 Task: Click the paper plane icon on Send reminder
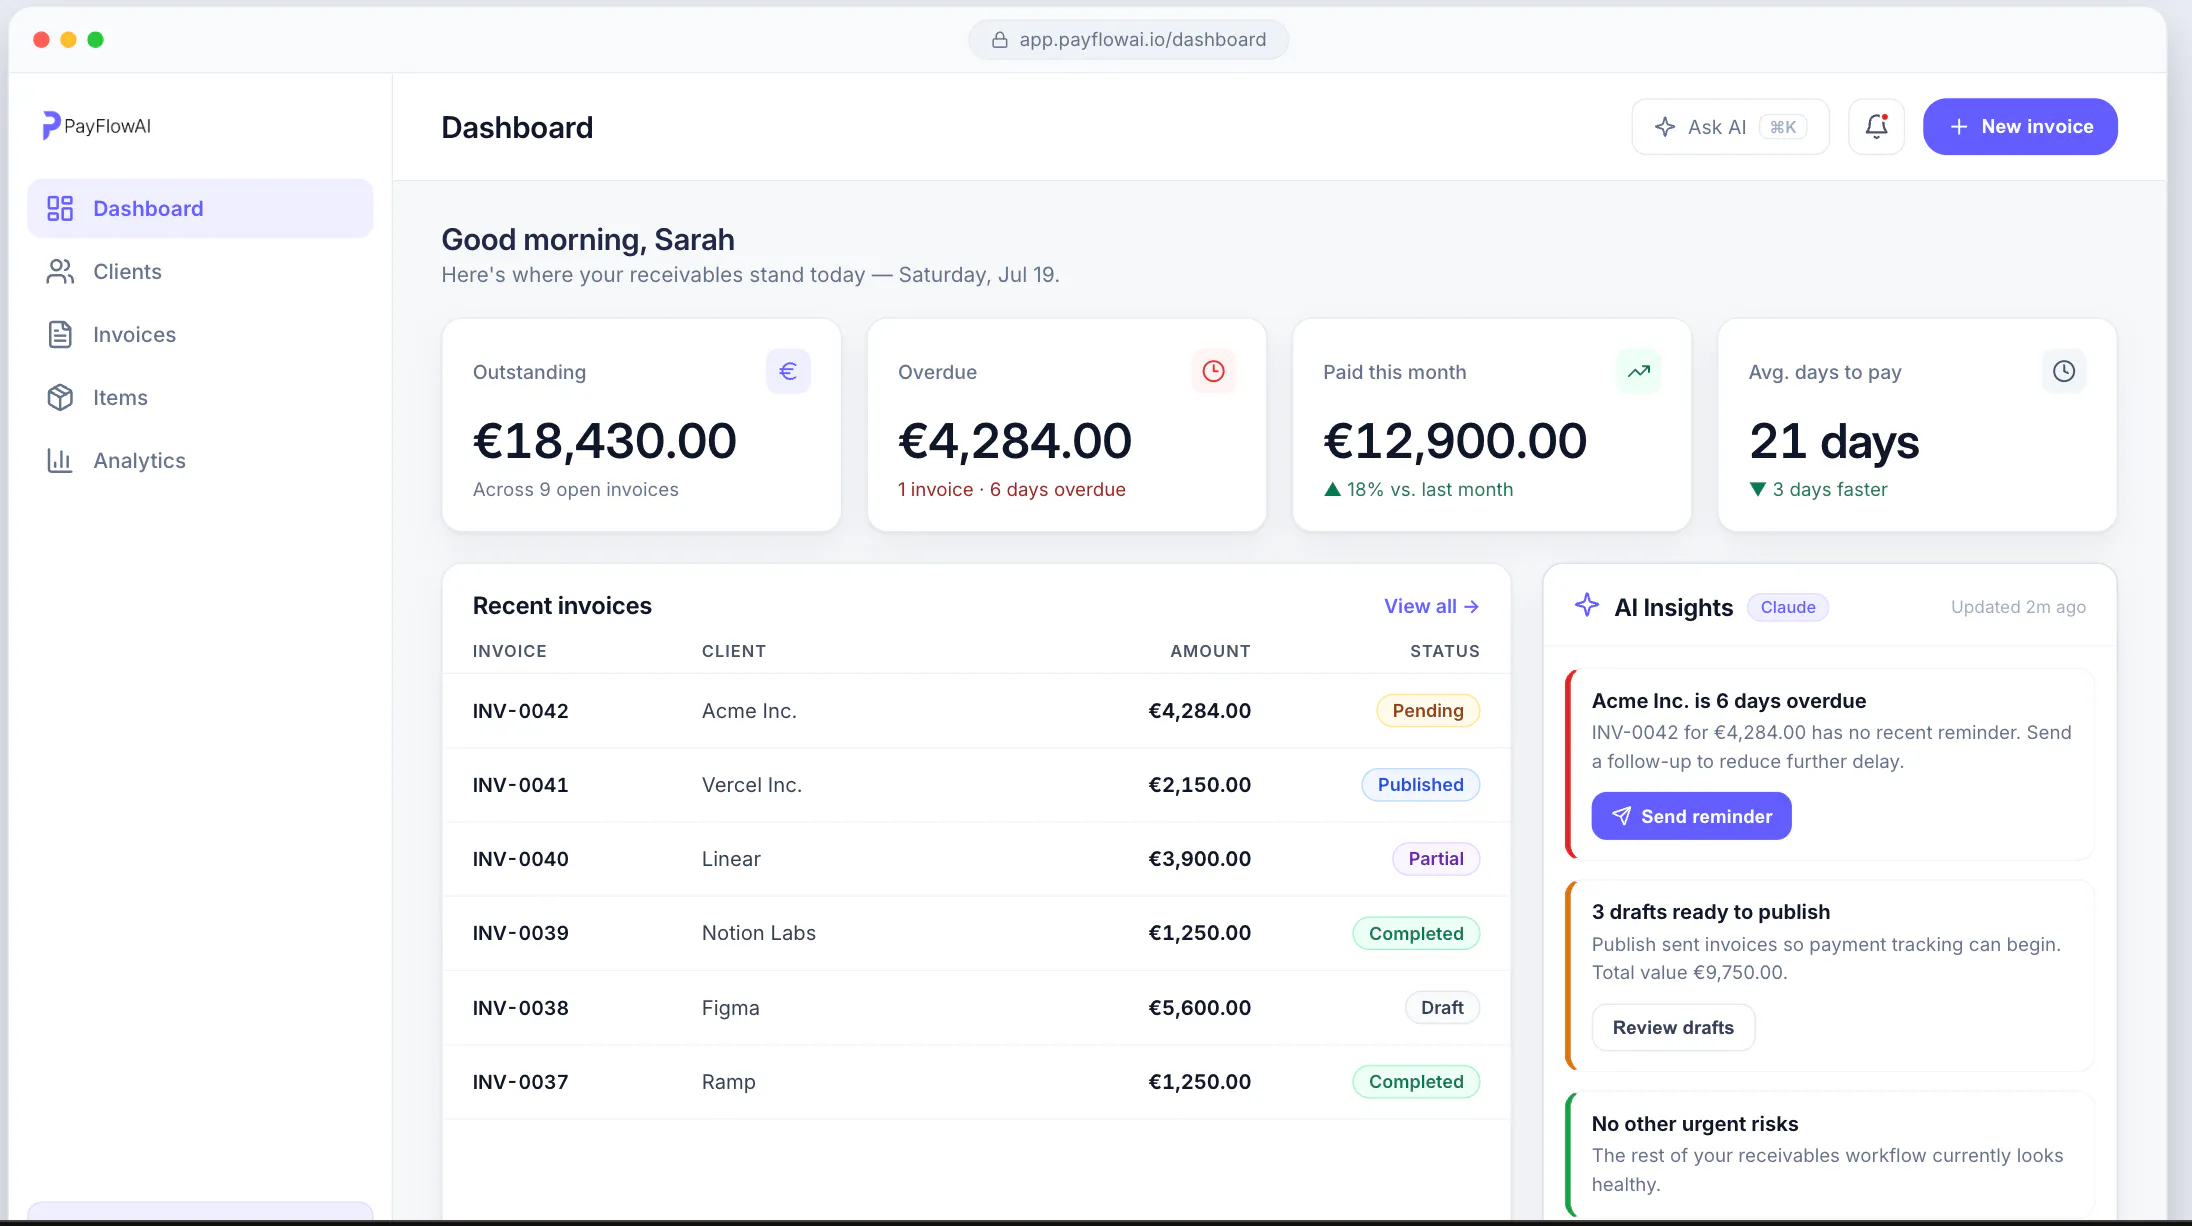click(1621, 816)
